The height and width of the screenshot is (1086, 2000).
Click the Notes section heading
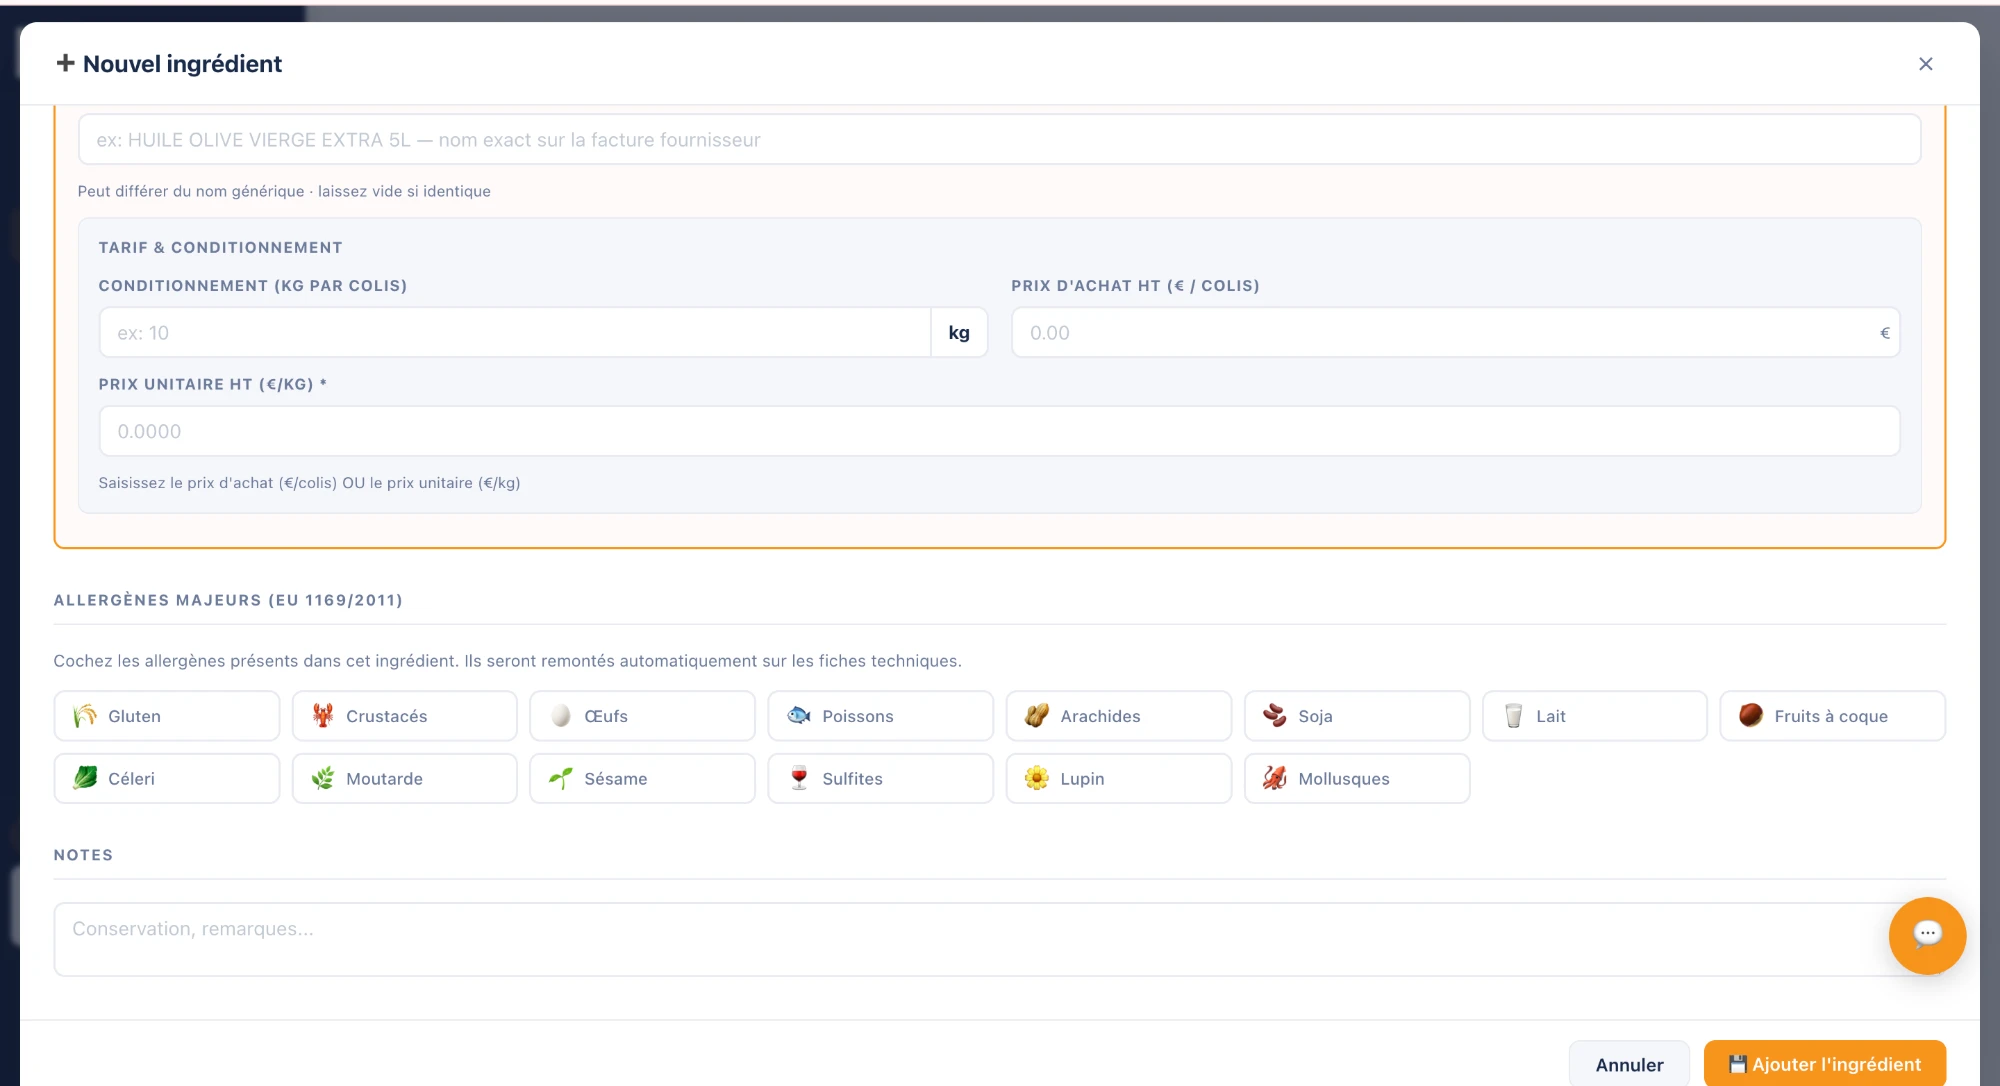tap(83, 855)
